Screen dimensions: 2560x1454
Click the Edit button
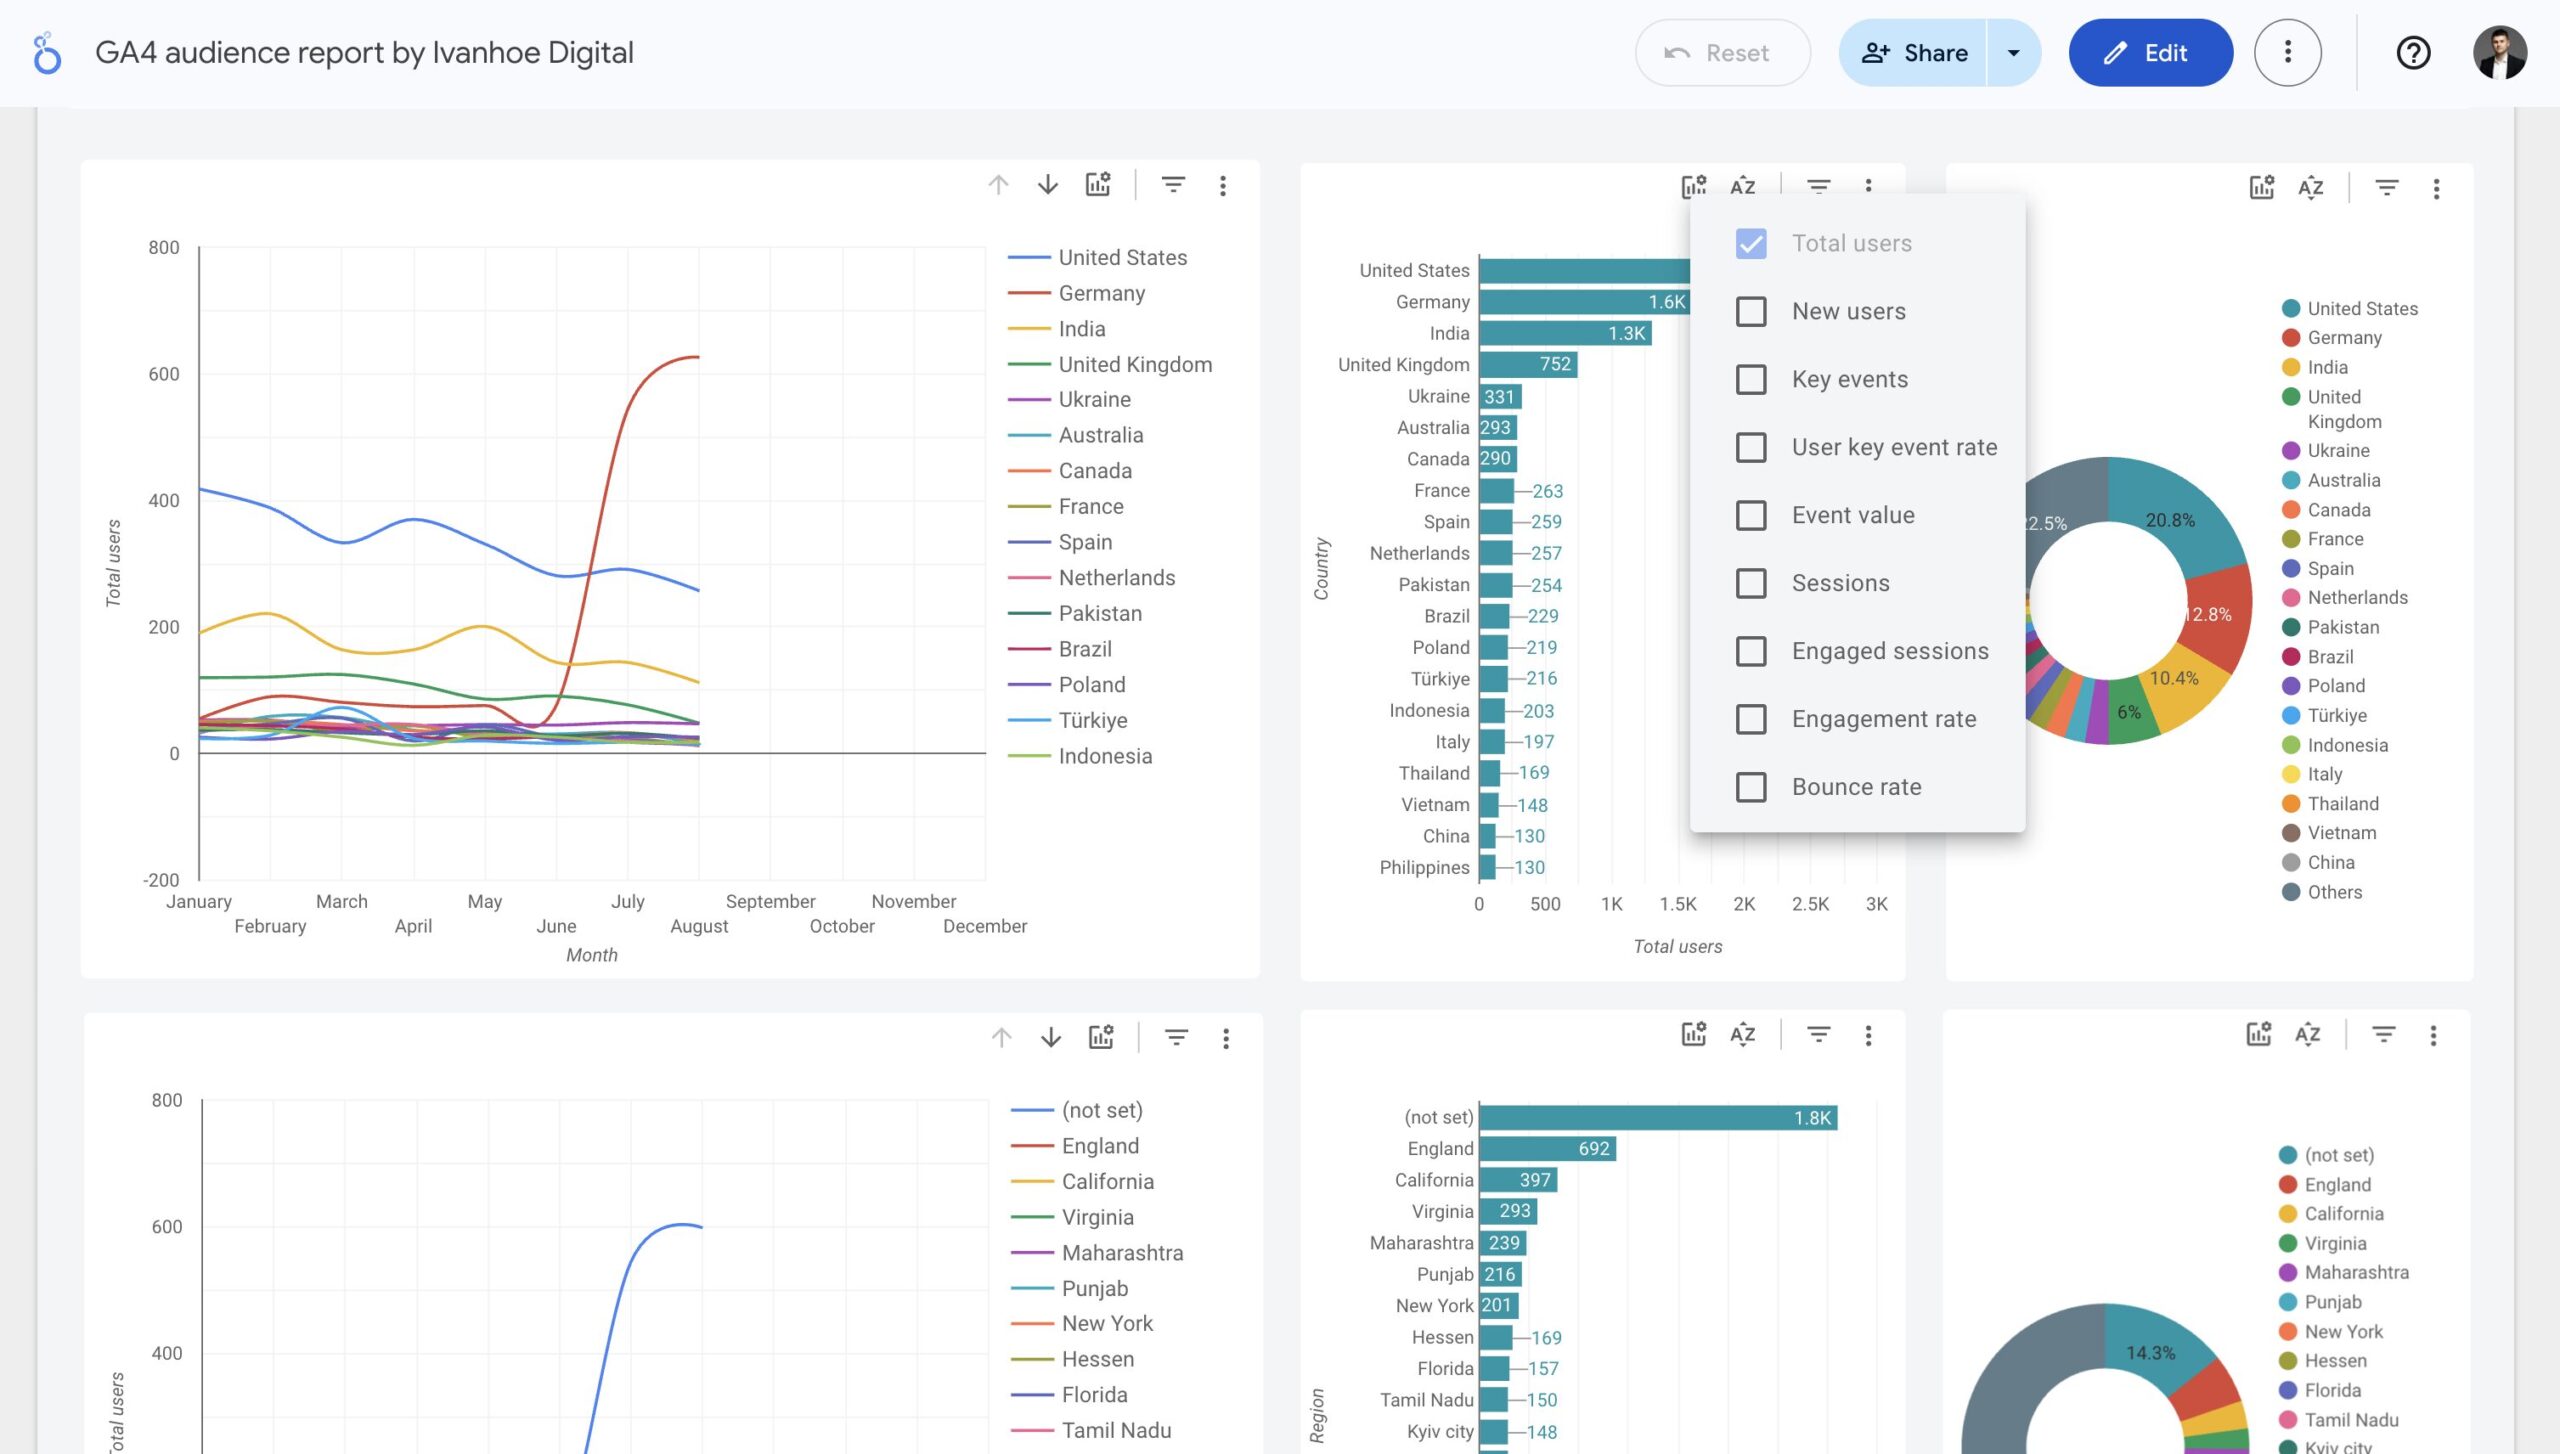2150,52
